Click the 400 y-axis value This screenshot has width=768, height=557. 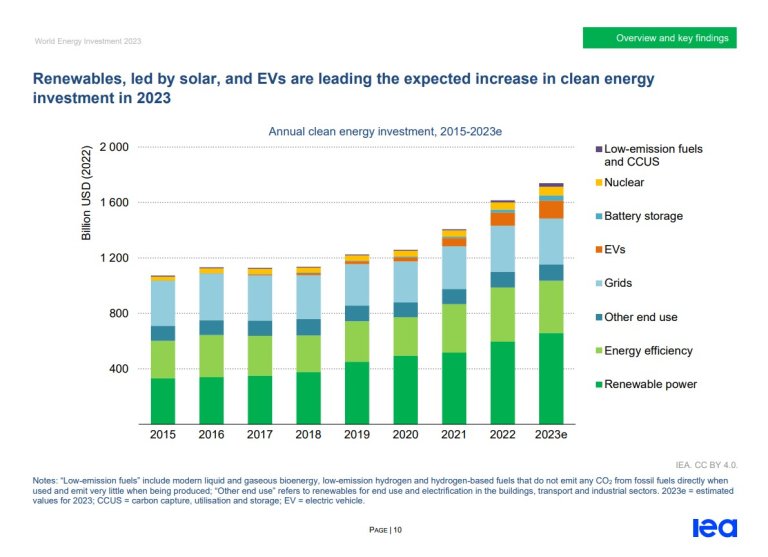click(119, 368)
